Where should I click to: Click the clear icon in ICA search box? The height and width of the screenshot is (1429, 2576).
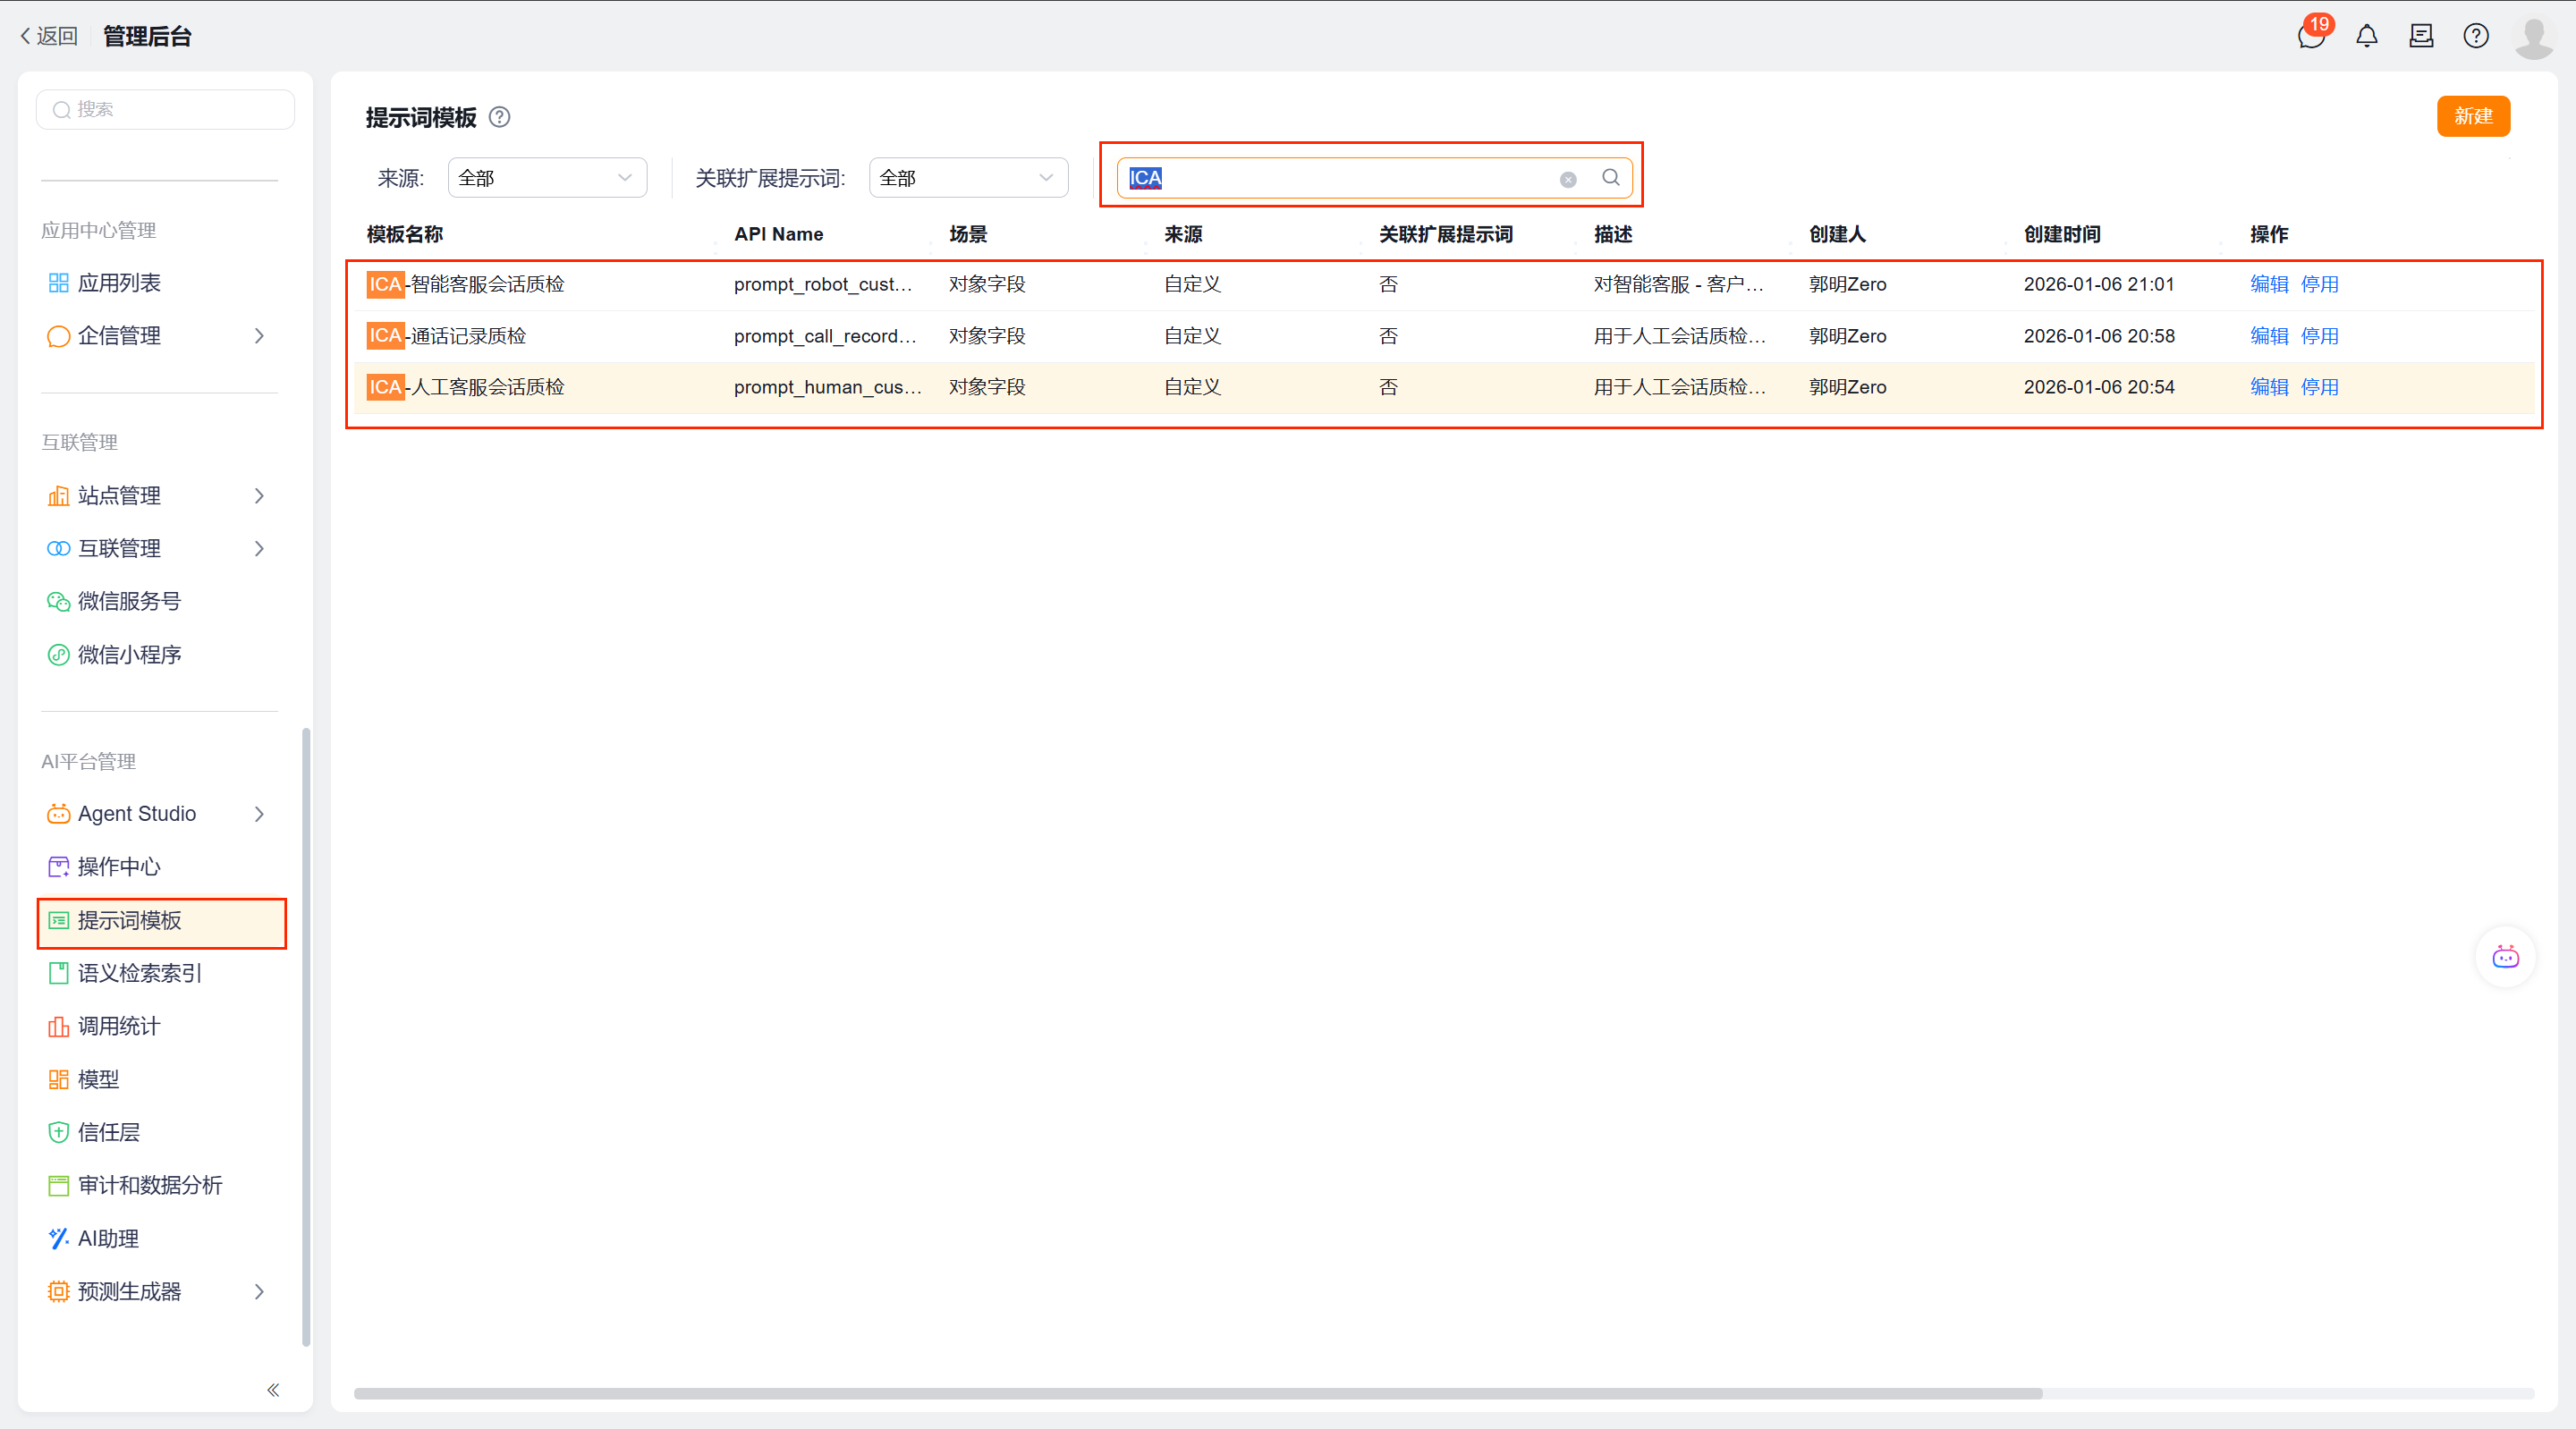pyautogui.click(x=1567, y=179)
